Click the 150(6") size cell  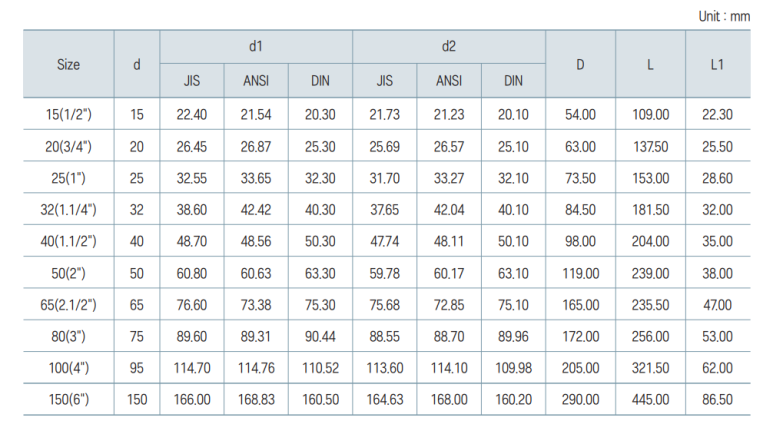[69, 399]
